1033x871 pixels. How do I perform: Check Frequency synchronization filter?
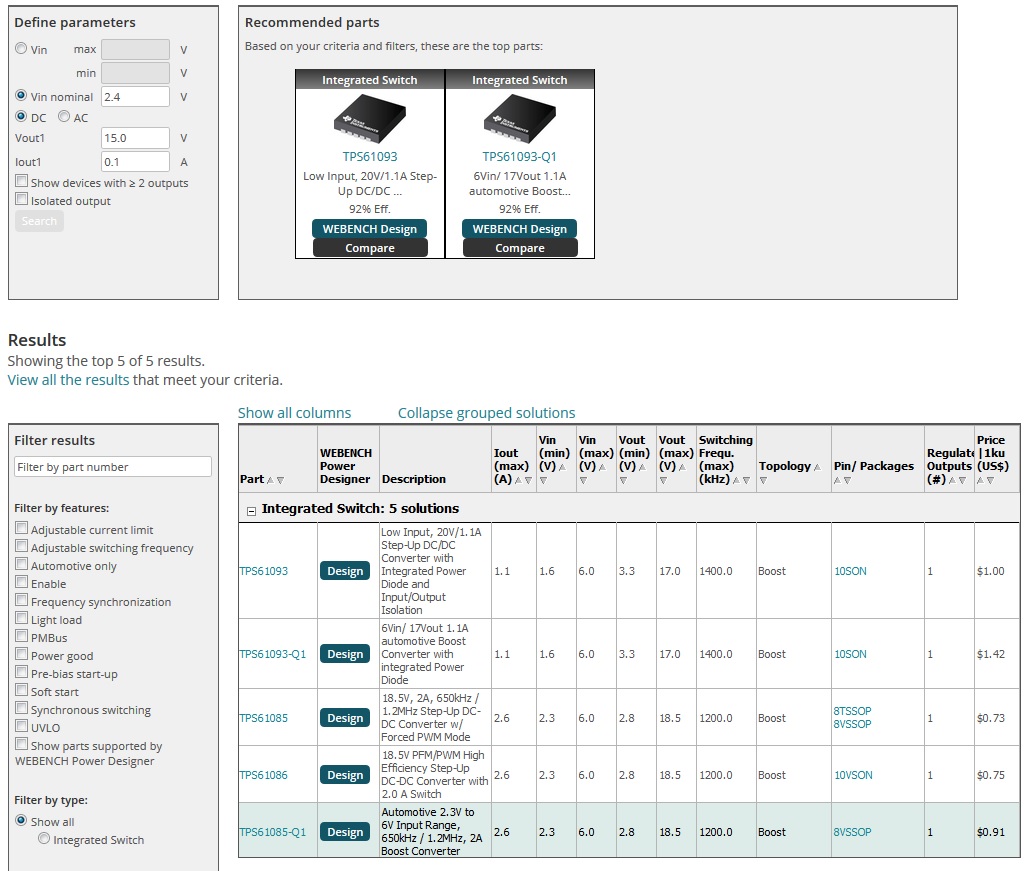22,600
